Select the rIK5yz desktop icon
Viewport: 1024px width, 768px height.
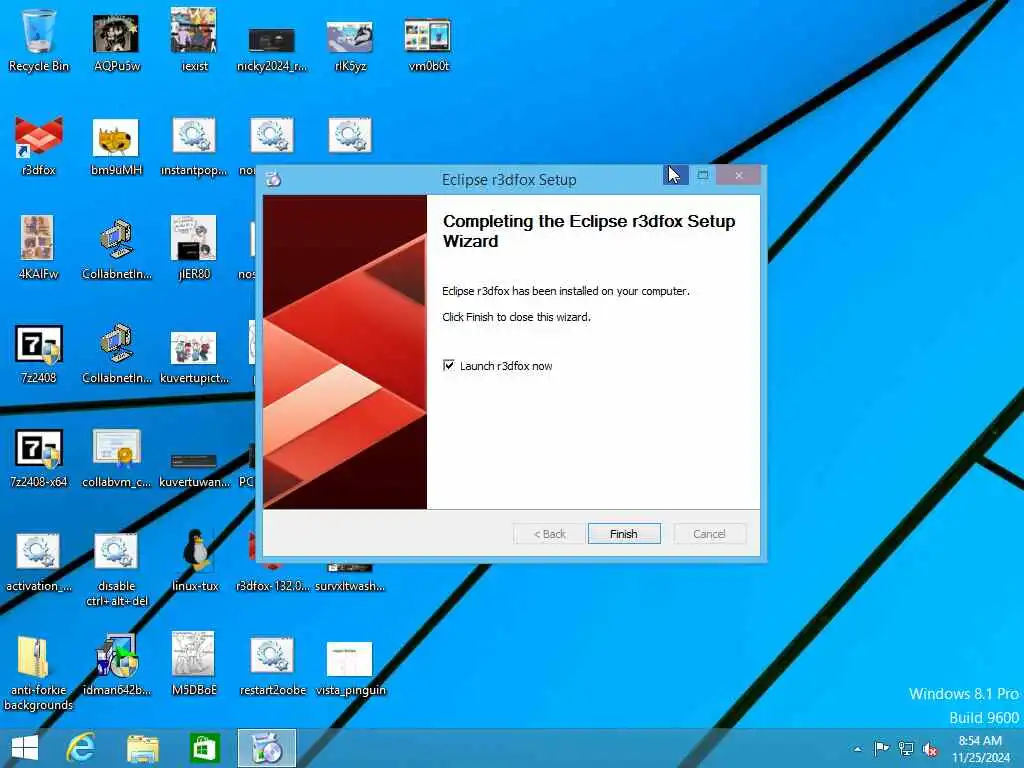[350, 46]
